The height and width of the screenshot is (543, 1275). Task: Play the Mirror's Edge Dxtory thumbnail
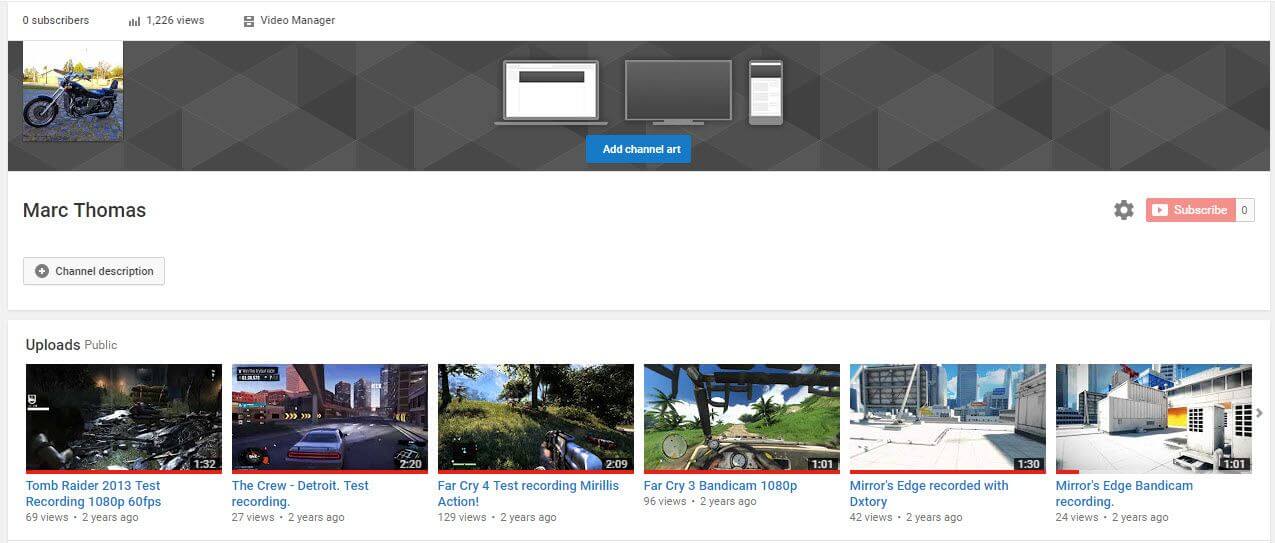(948, 418)
